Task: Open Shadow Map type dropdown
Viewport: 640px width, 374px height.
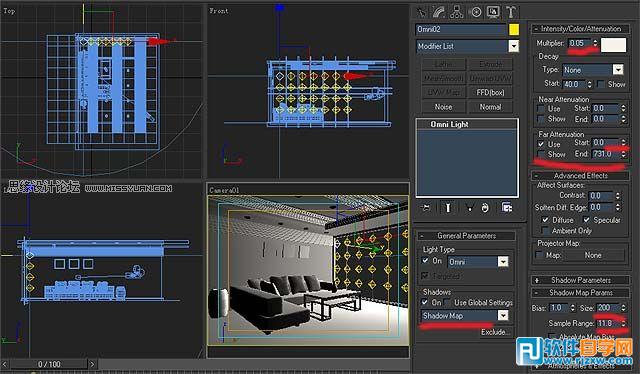Action: (x=503, y=316)
